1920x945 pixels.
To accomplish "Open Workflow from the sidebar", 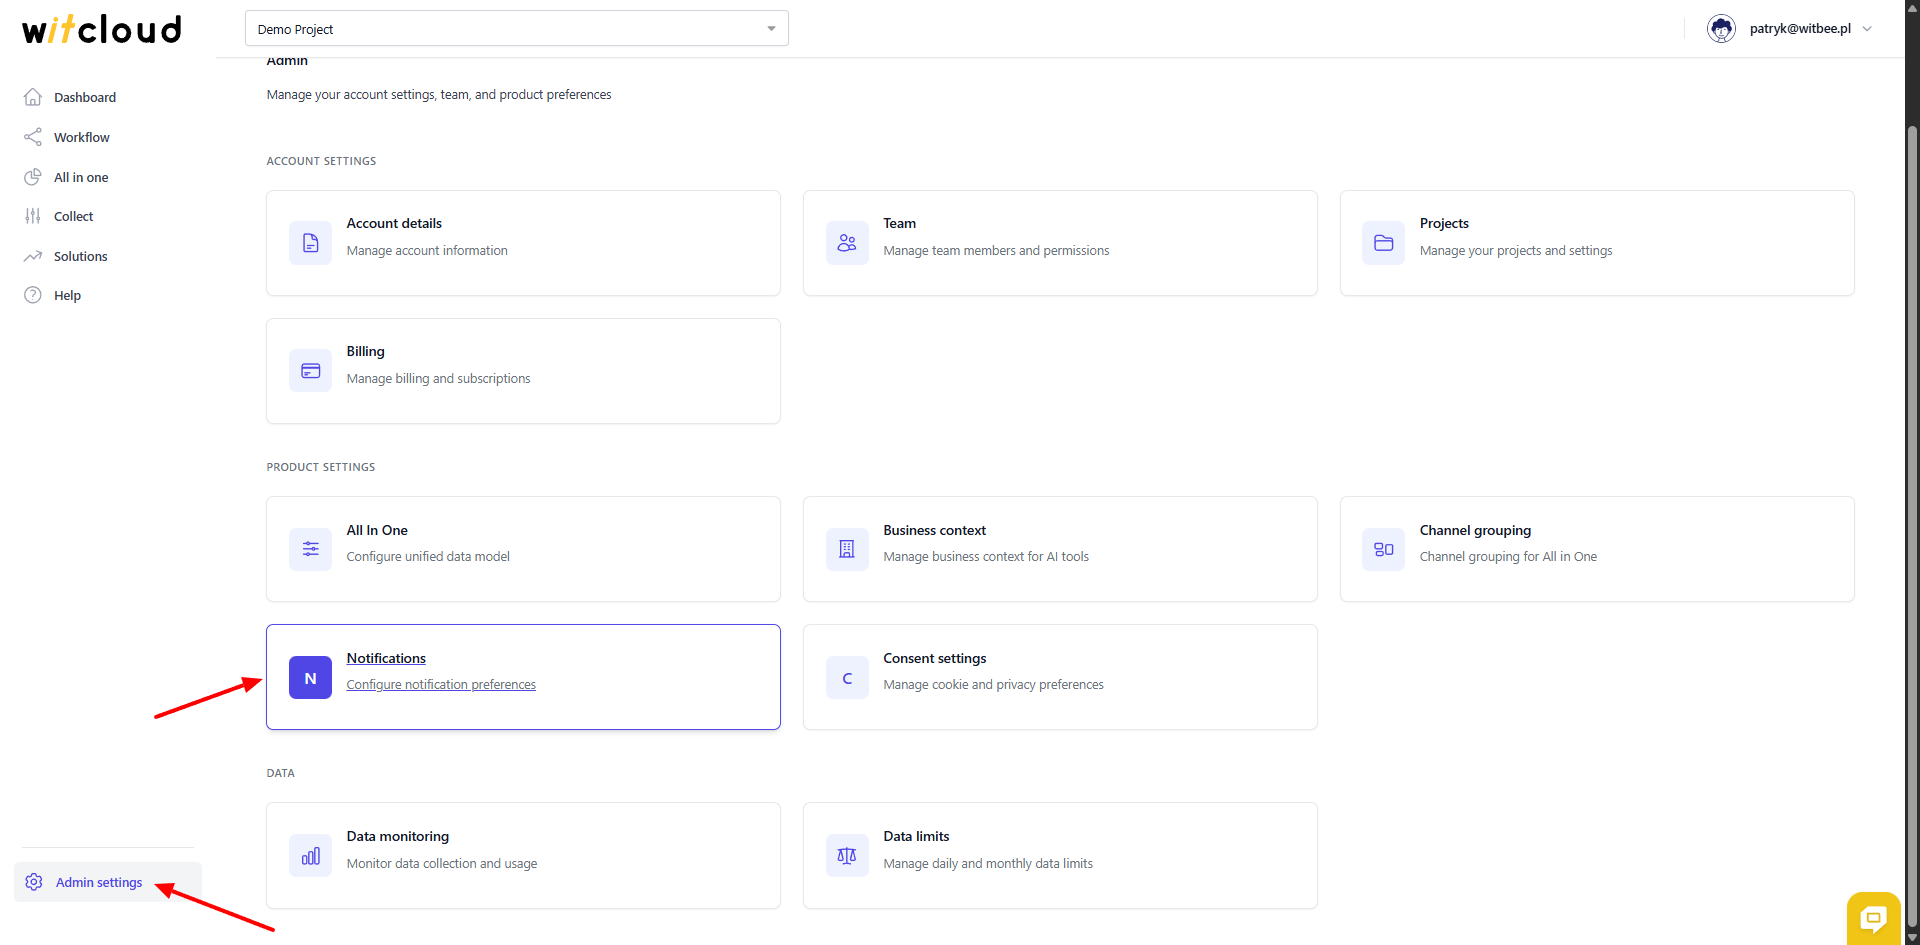I will tap(82, 137).
